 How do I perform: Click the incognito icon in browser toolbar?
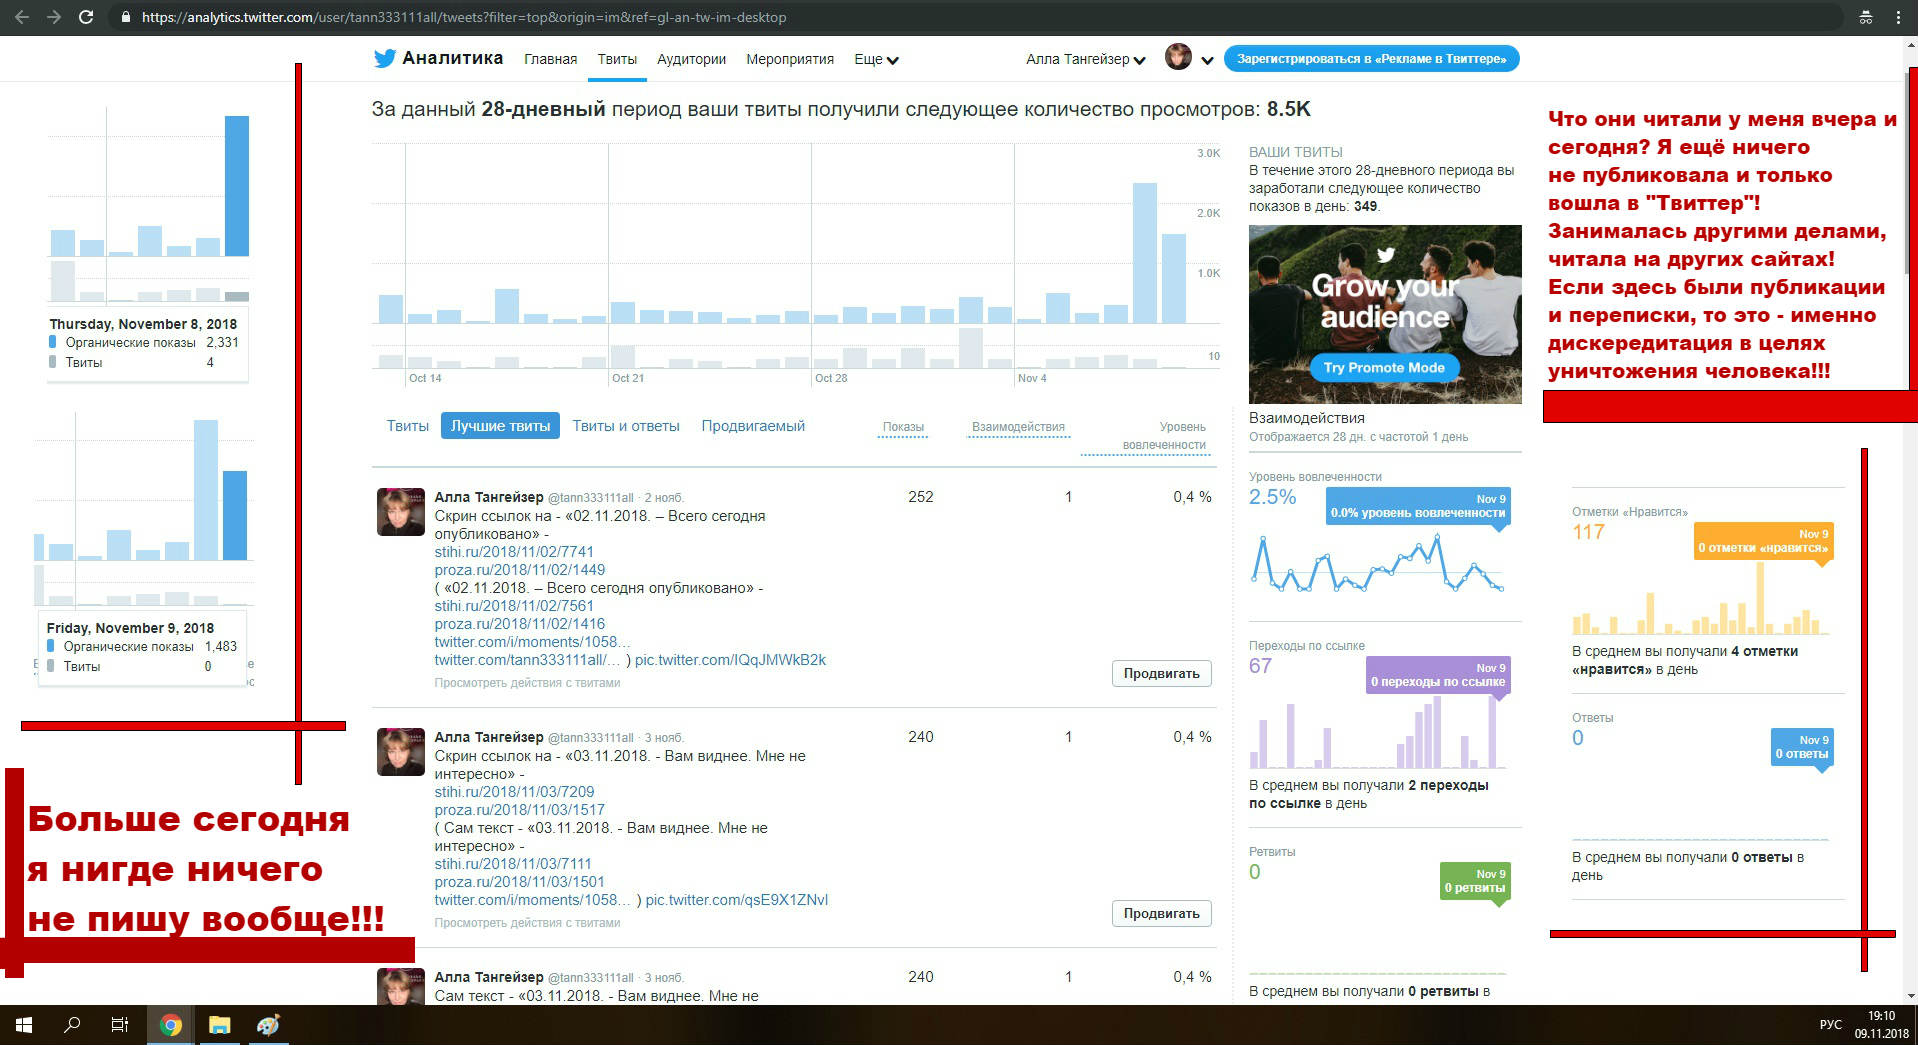click(1866, 17)
